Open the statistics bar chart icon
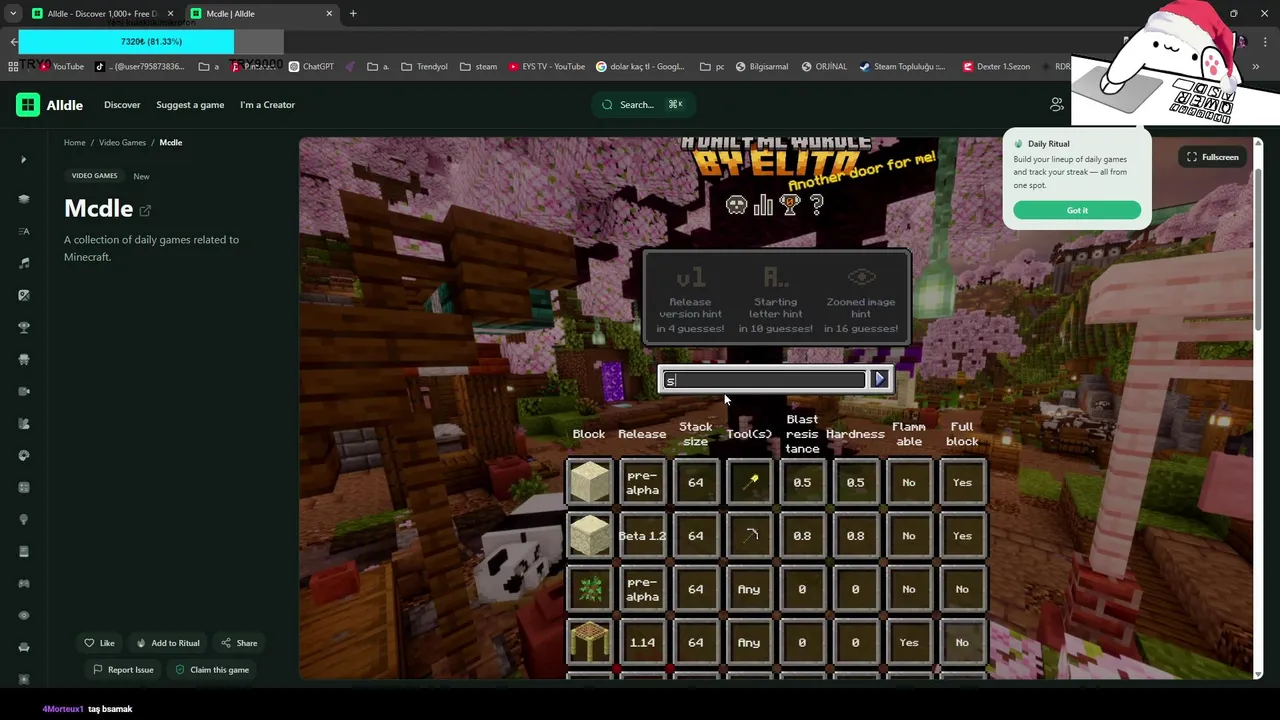 pyautogui.click(x=764, y=205)
